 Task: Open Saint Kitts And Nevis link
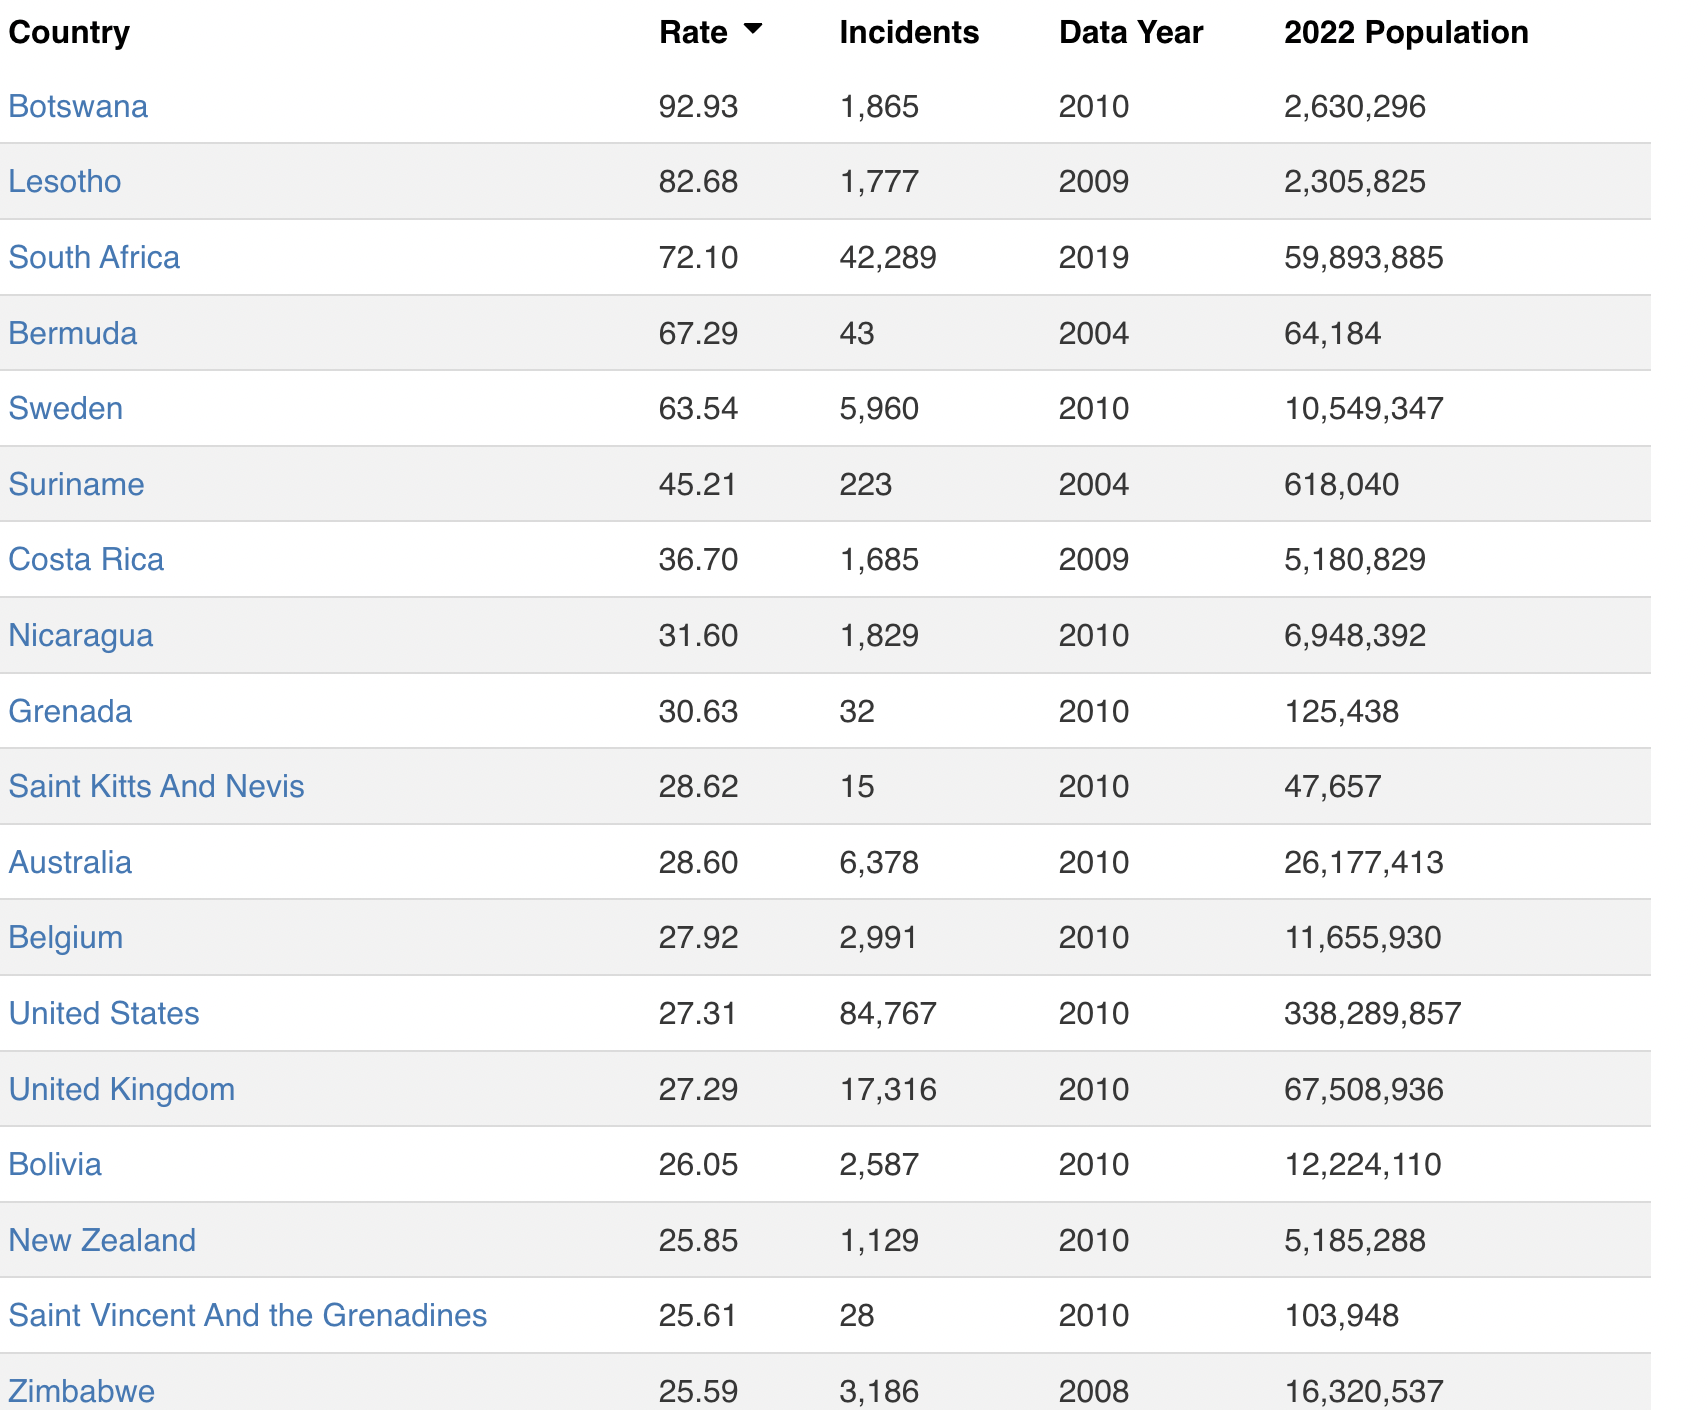(156, 786)
